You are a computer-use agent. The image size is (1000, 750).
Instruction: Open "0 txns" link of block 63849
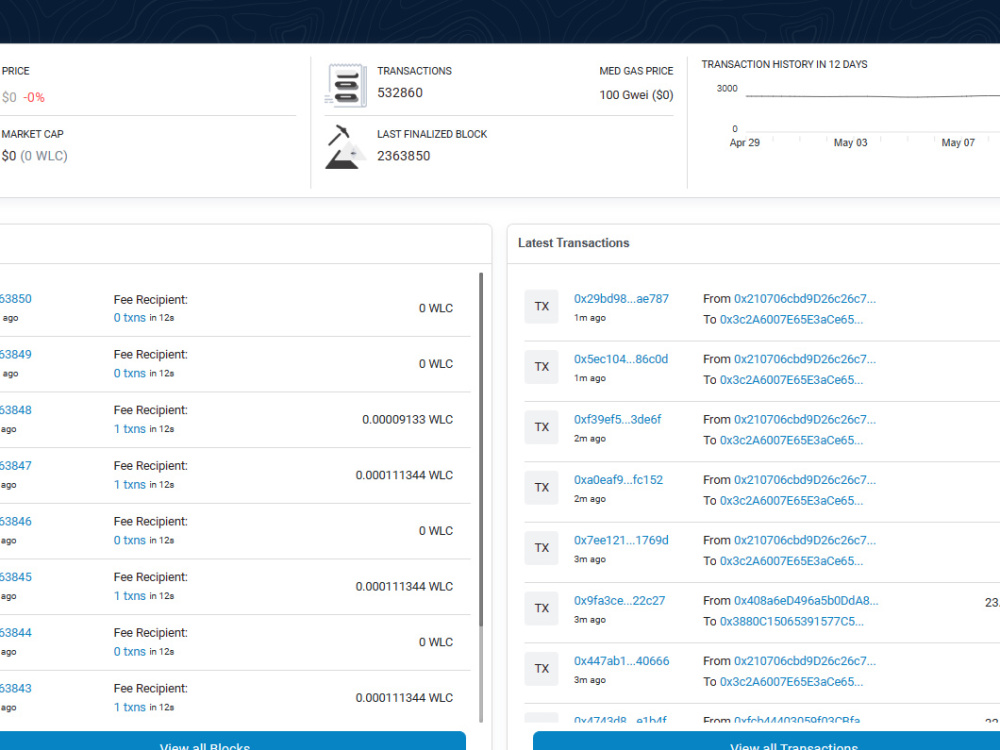point(129,373)
